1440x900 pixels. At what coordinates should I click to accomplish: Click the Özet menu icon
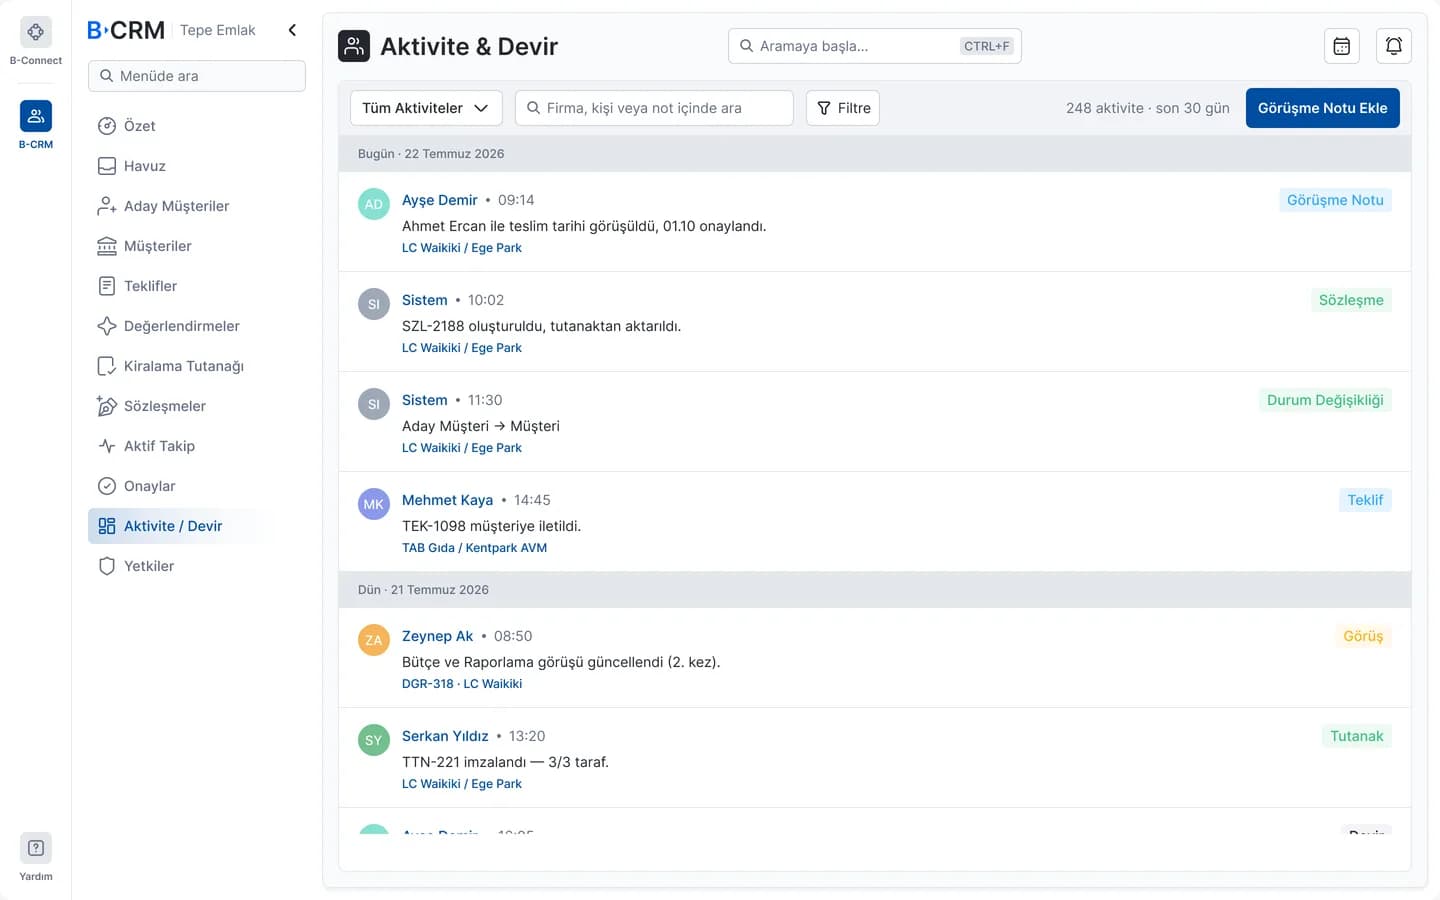point(107,126)
